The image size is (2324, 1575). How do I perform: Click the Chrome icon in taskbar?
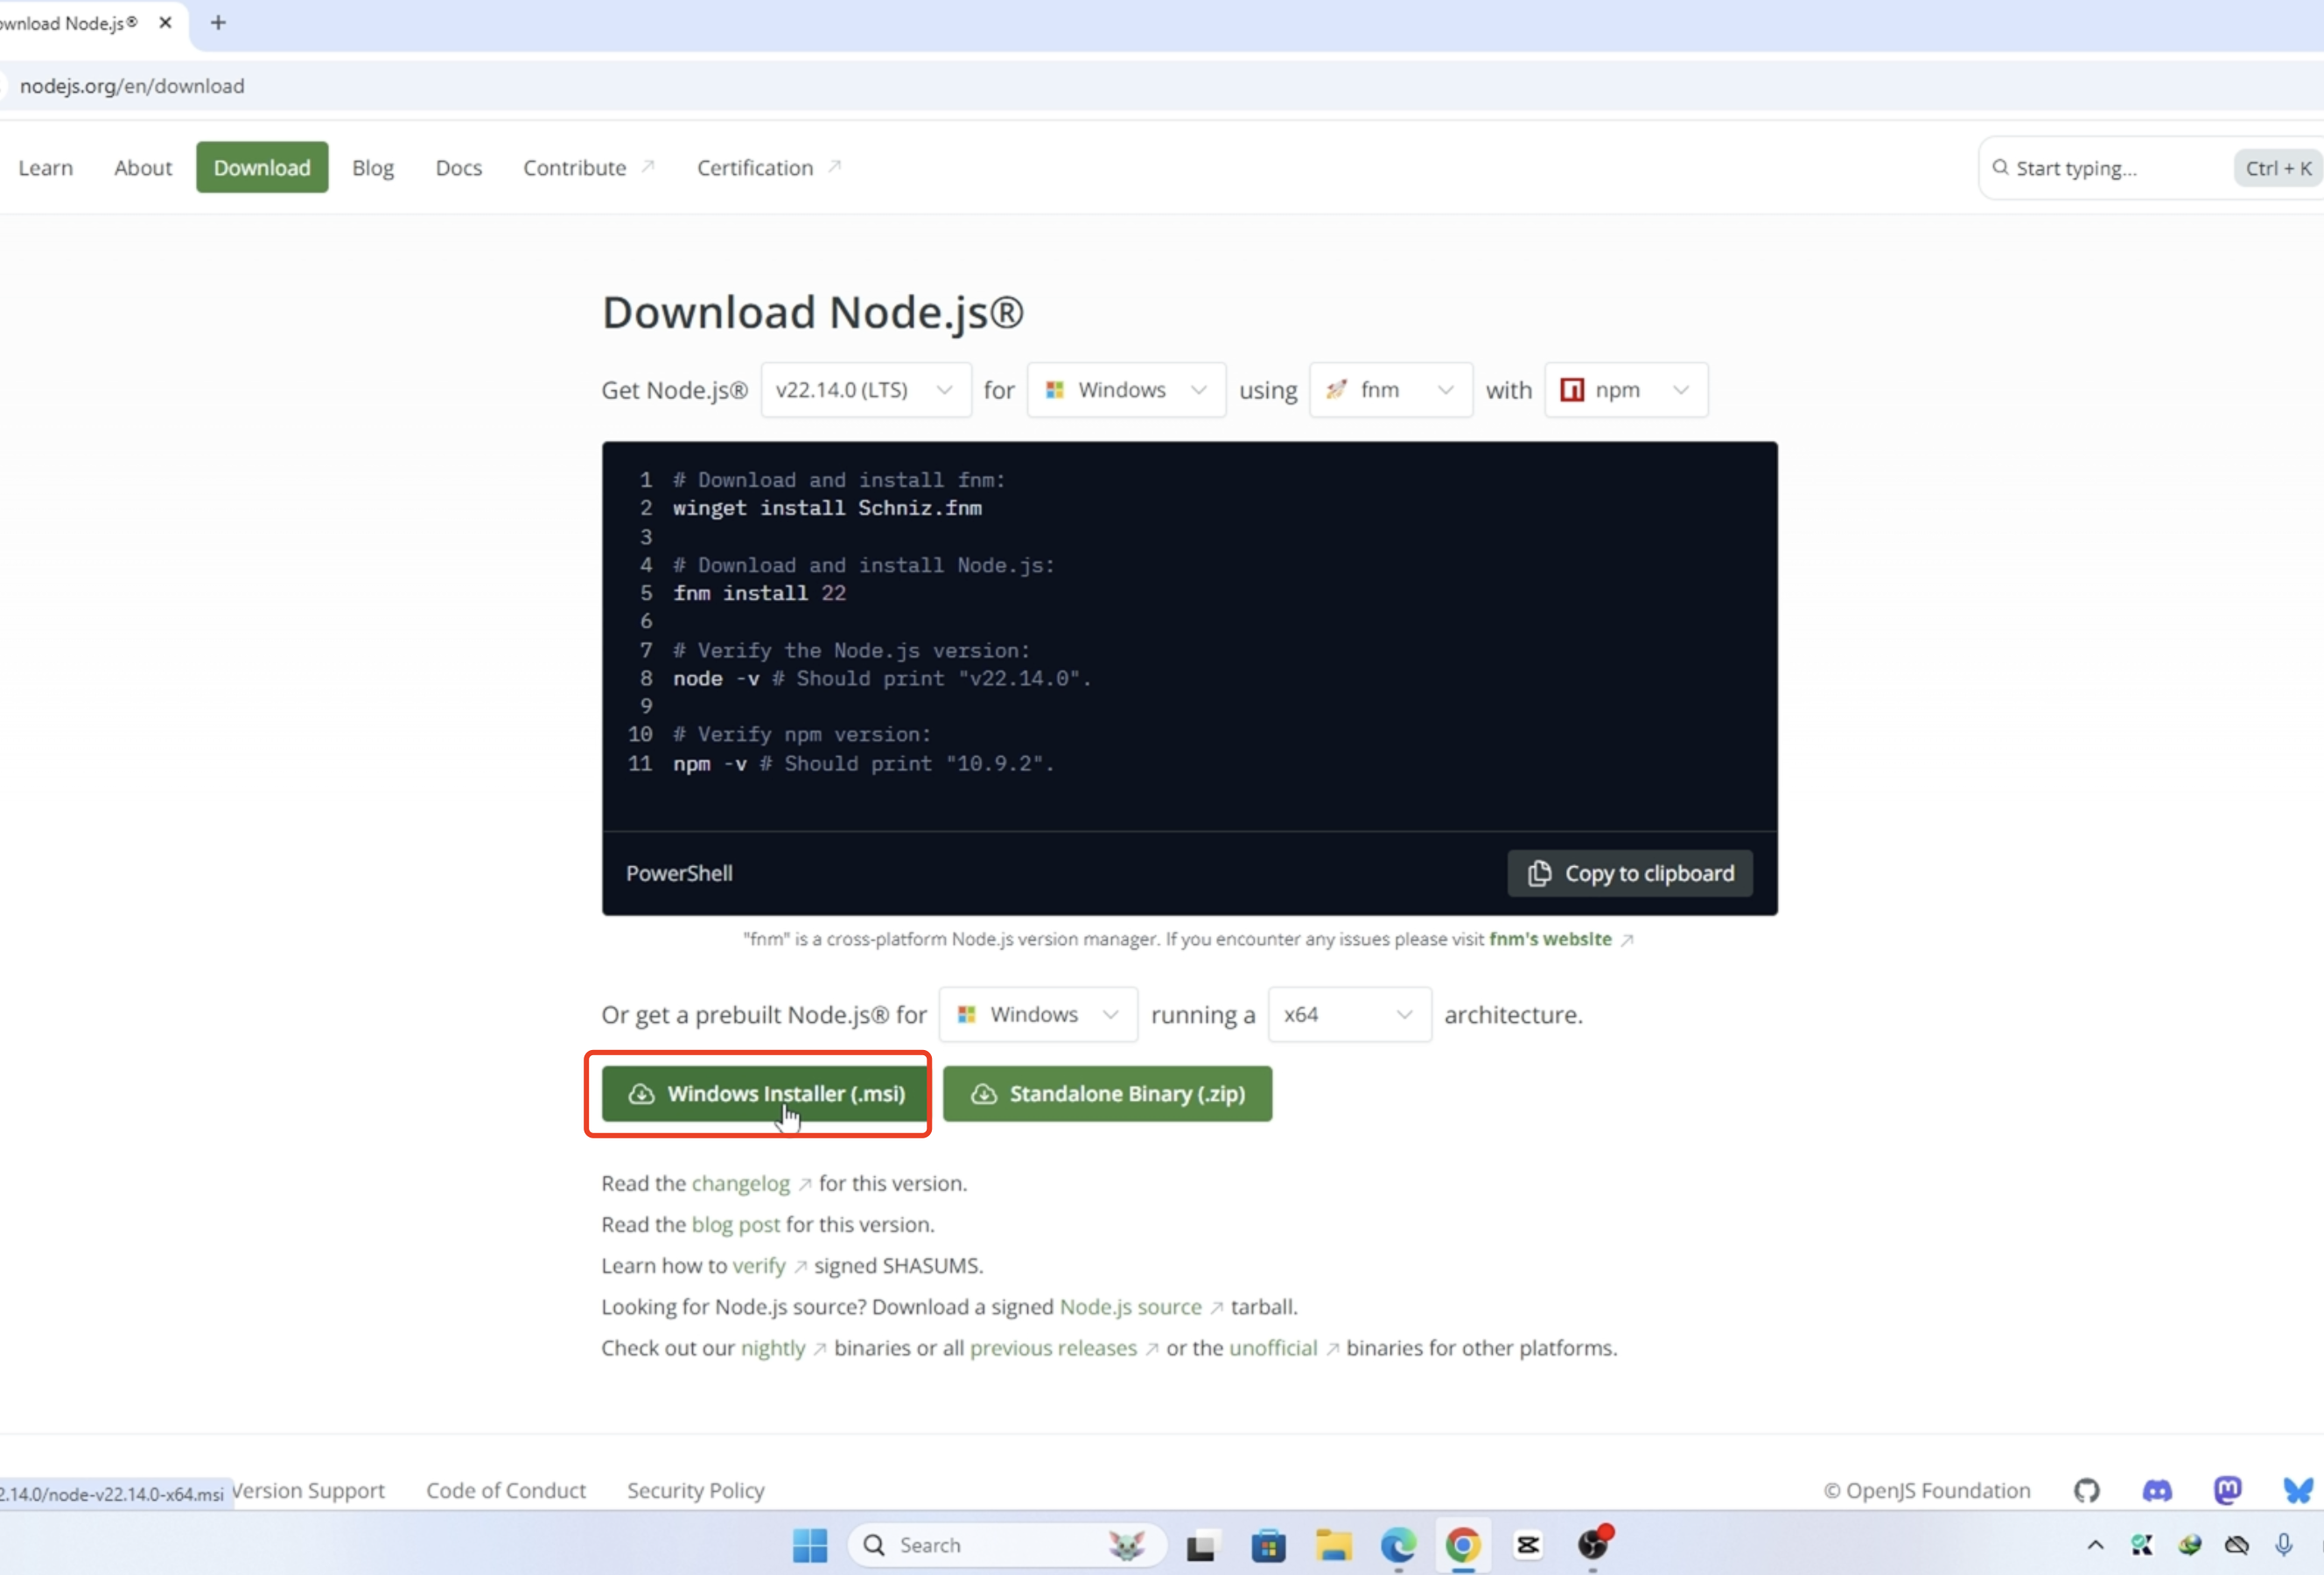[x=1462, y=1545]
